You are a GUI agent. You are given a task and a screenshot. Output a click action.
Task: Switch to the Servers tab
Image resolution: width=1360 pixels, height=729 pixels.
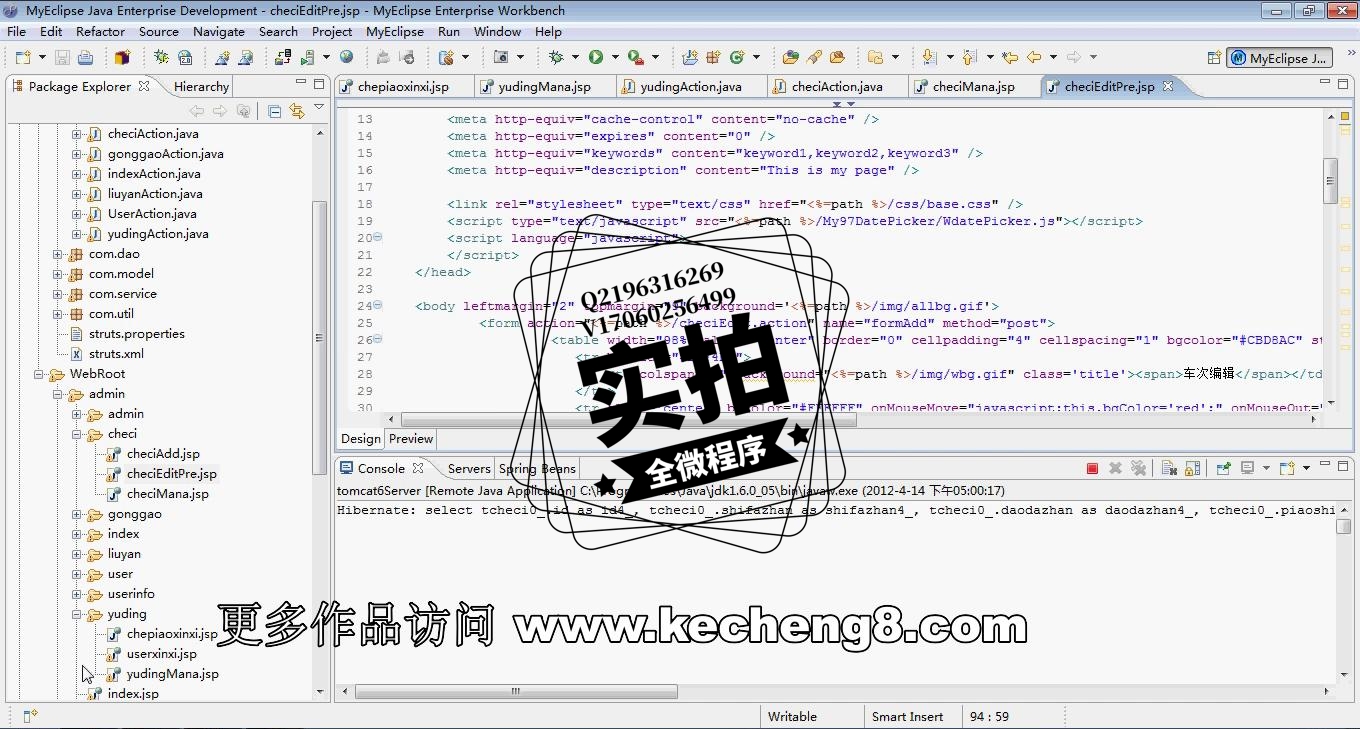pos(468,469)
